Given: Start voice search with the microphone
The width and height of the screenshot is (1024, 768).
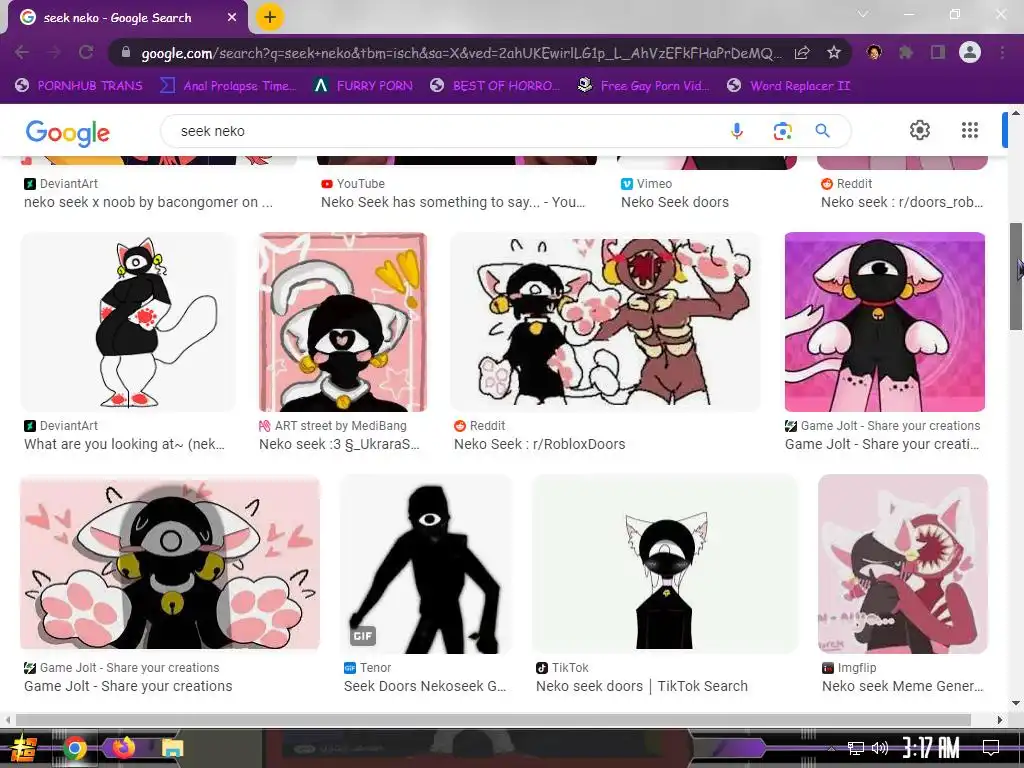Looking at the screenshot, I should 737,131.
